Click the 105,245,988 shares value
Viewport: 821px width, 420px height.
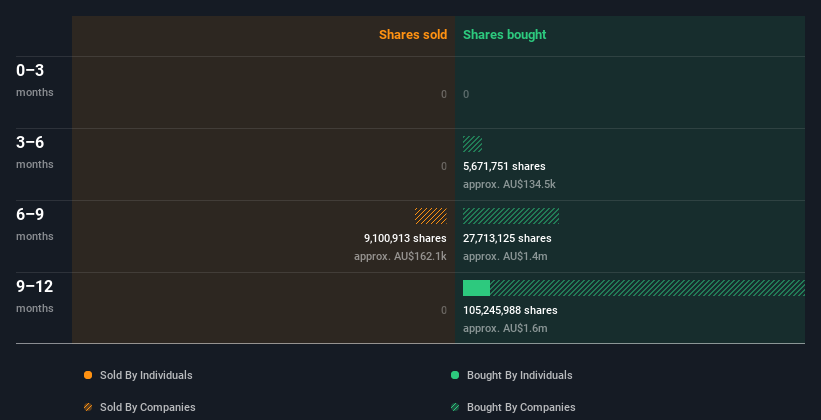510,310
